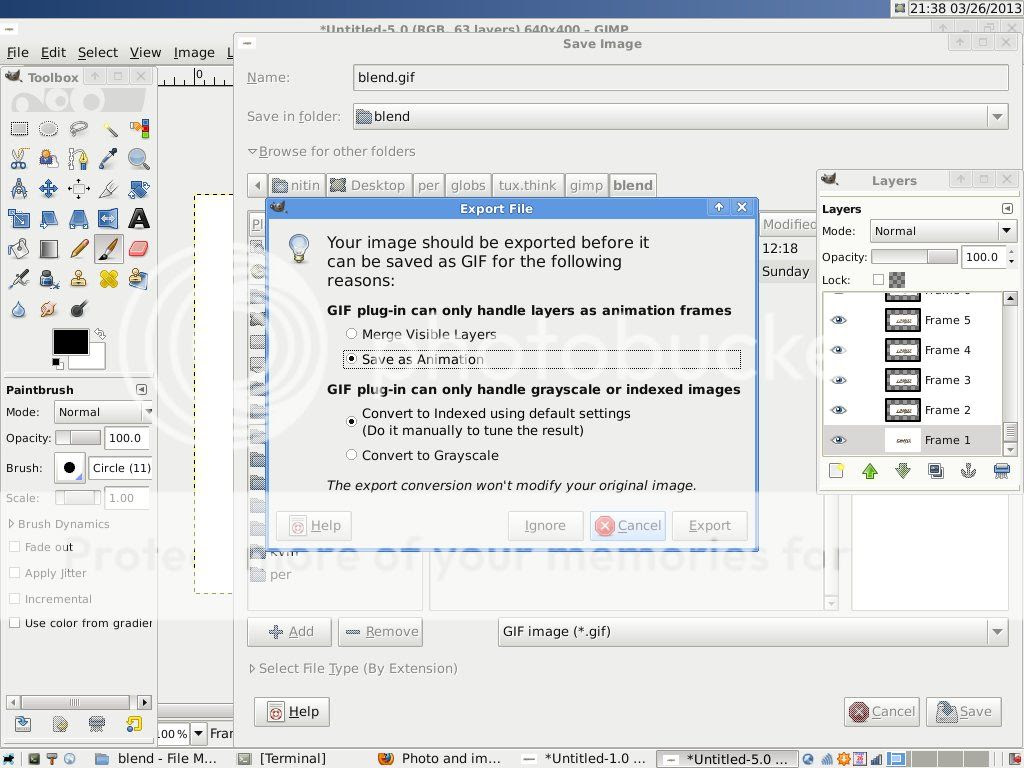This screenshot has height=768, width=1024.
Task: Open the Save in folder dropdown
Action: [680, 116]
